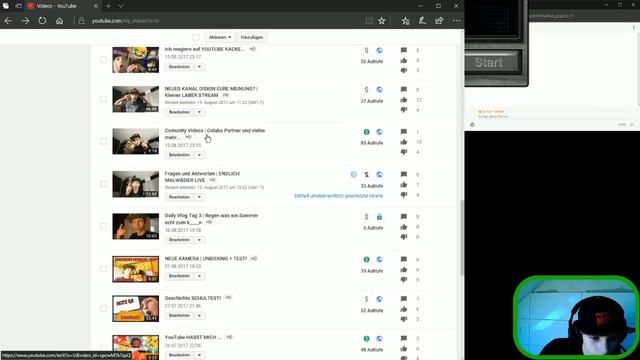
Task: Click the lock icon beside the YouTube address
Action: tap(81, 21)
